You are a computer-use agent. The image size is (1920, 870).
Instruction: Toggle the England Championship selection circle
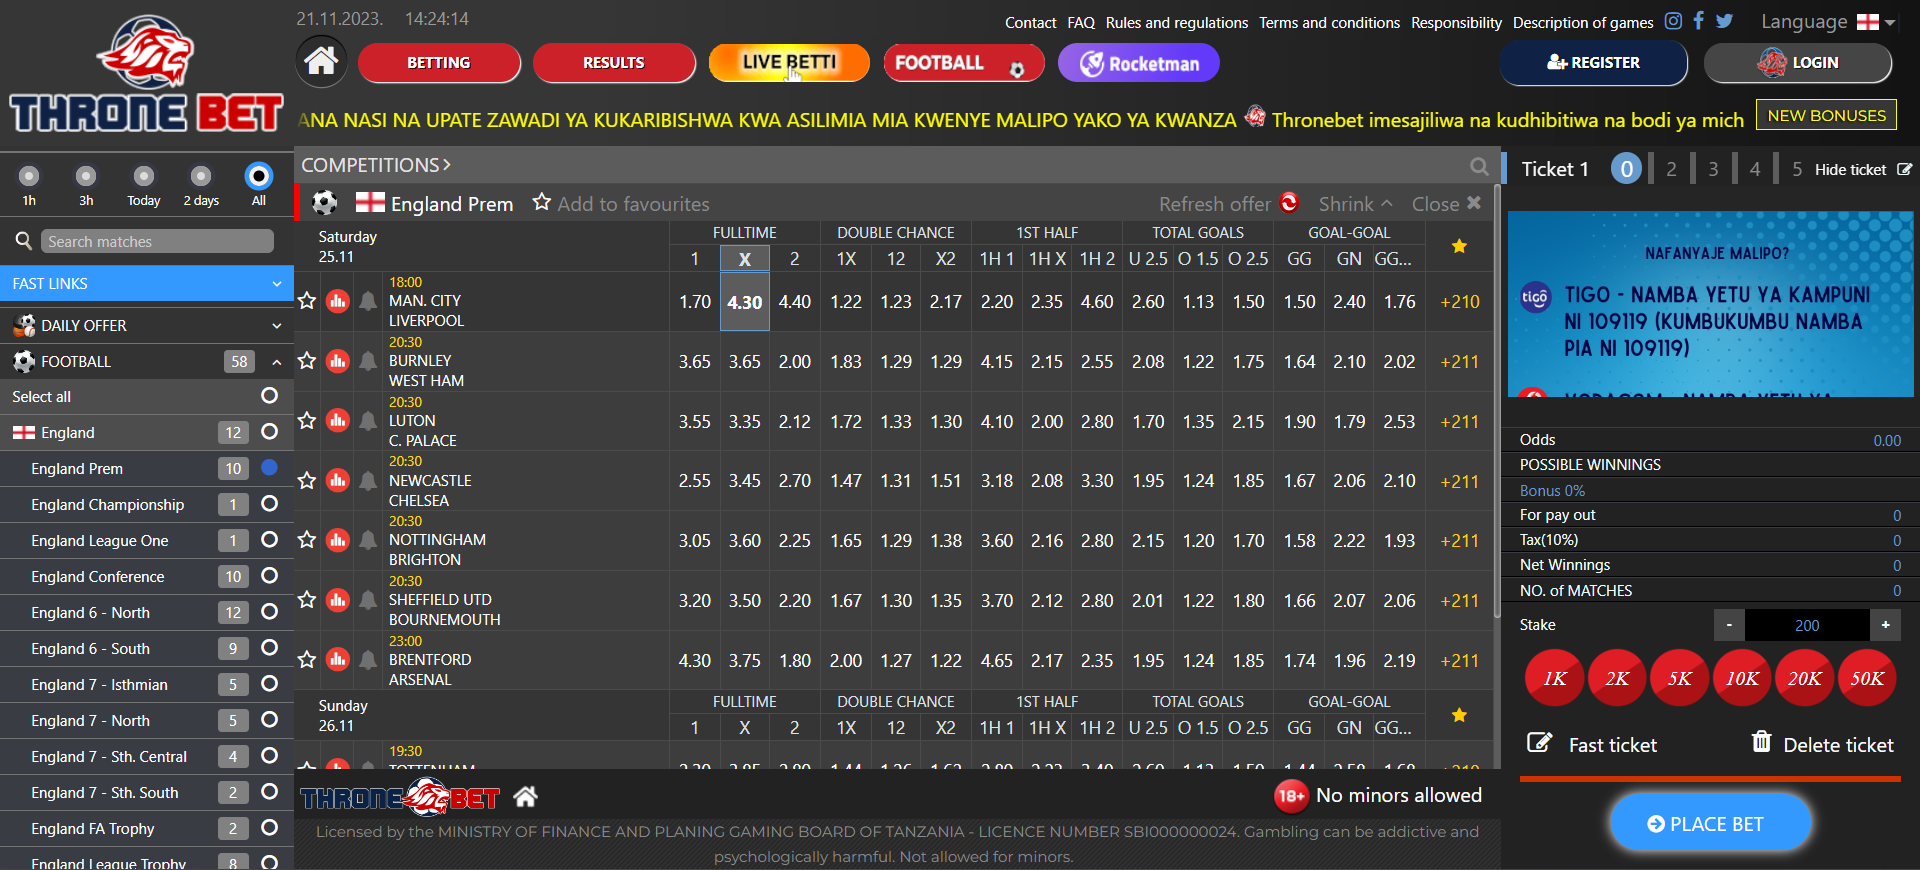point(269,504)
